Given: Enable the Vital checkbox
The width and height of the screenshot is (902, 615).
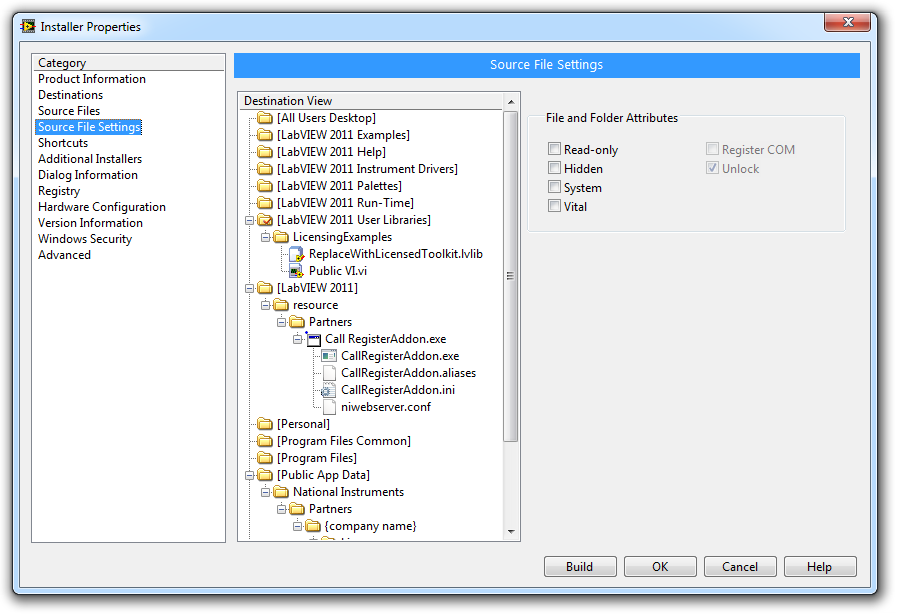Looking at the screenshot, I should (x=555, y=207).
